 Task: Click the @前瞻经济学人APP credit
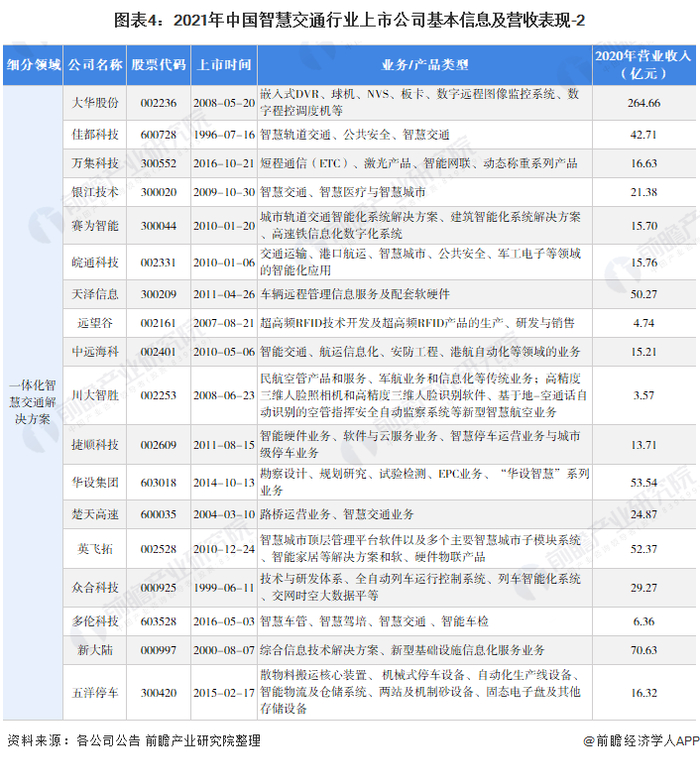(x=641, y=741)
